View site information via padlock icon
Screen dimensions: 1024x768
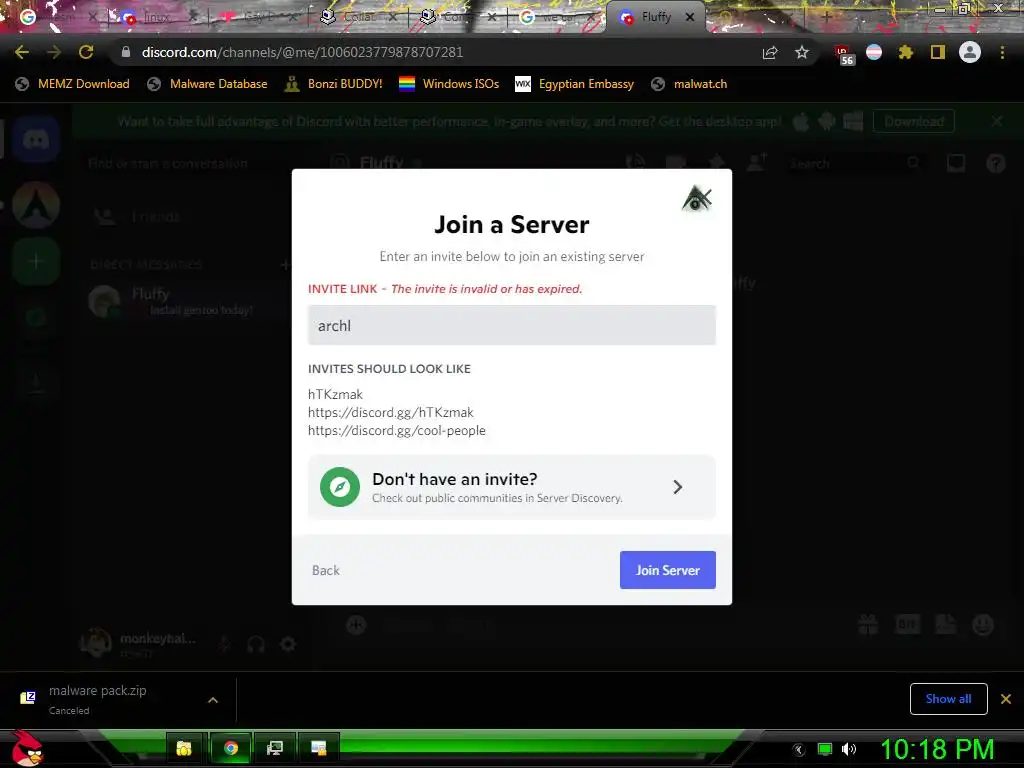click(126, 52)
